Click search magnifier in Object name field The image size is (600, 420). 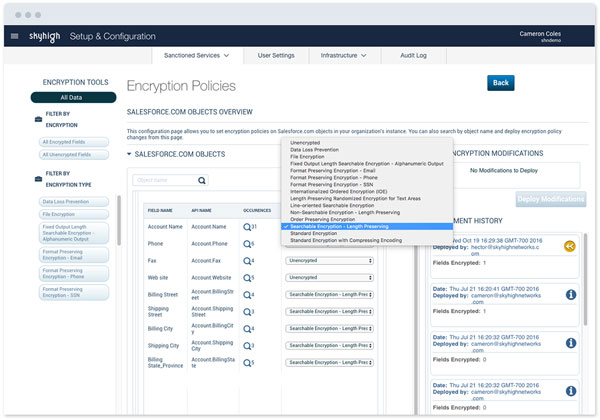pyautogui.click(x=202, y=180)
